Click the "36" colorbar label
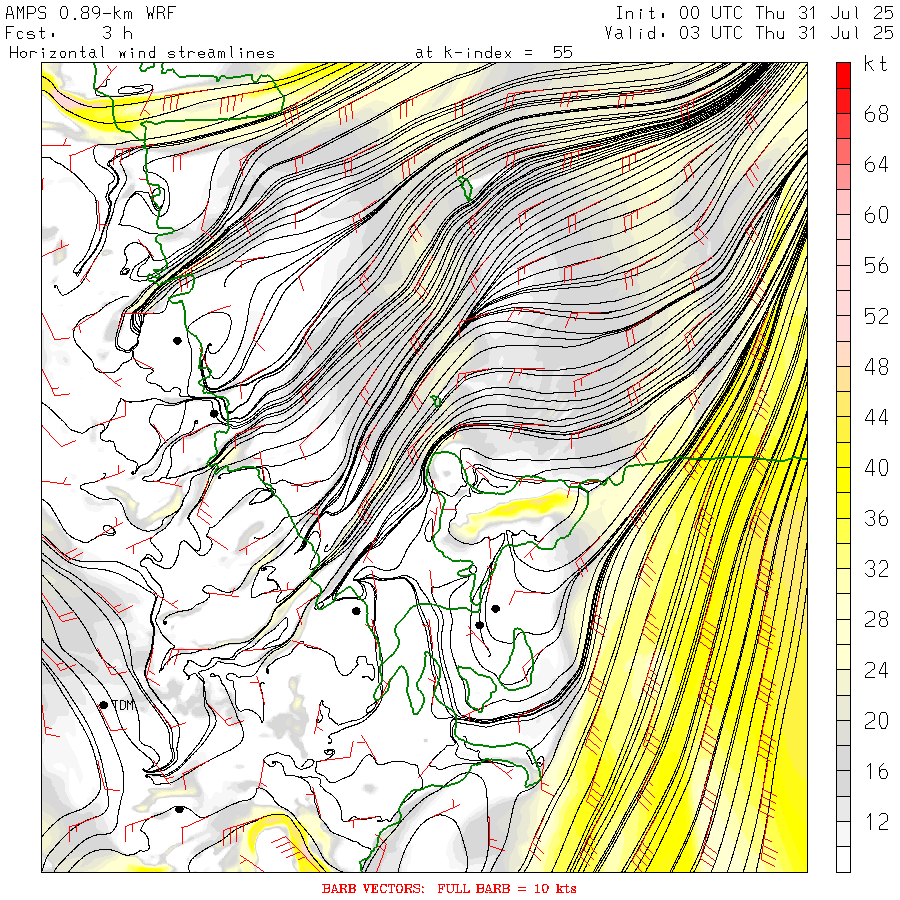The image size is (900, 900). (x=876, y=518)
